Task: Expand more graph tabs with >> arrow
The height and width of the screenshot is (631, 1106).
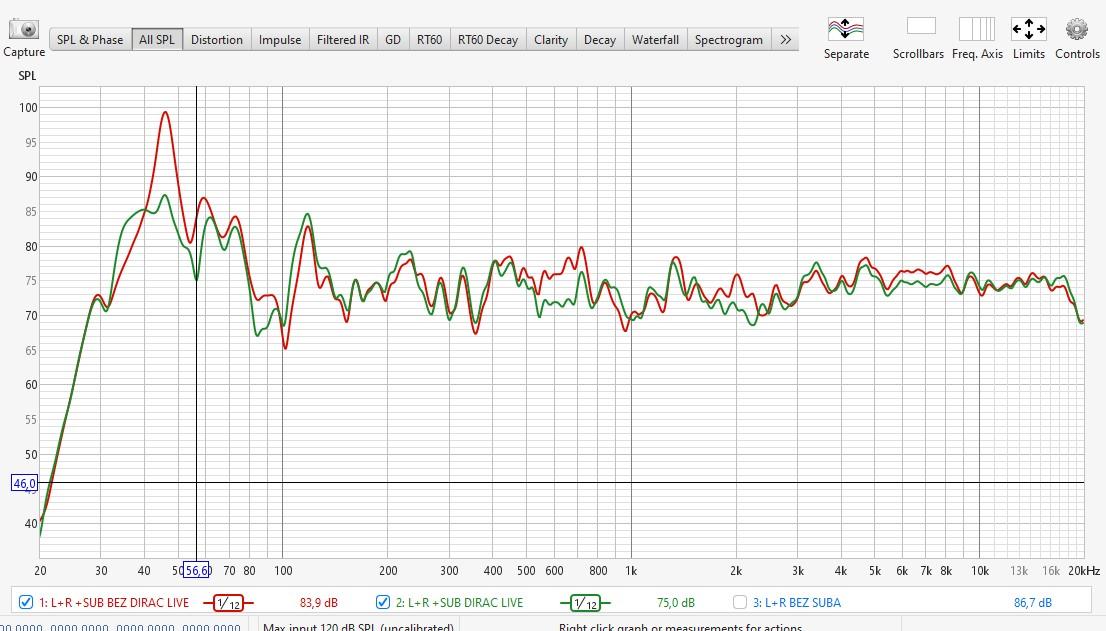Action: (x=785, y=40)
